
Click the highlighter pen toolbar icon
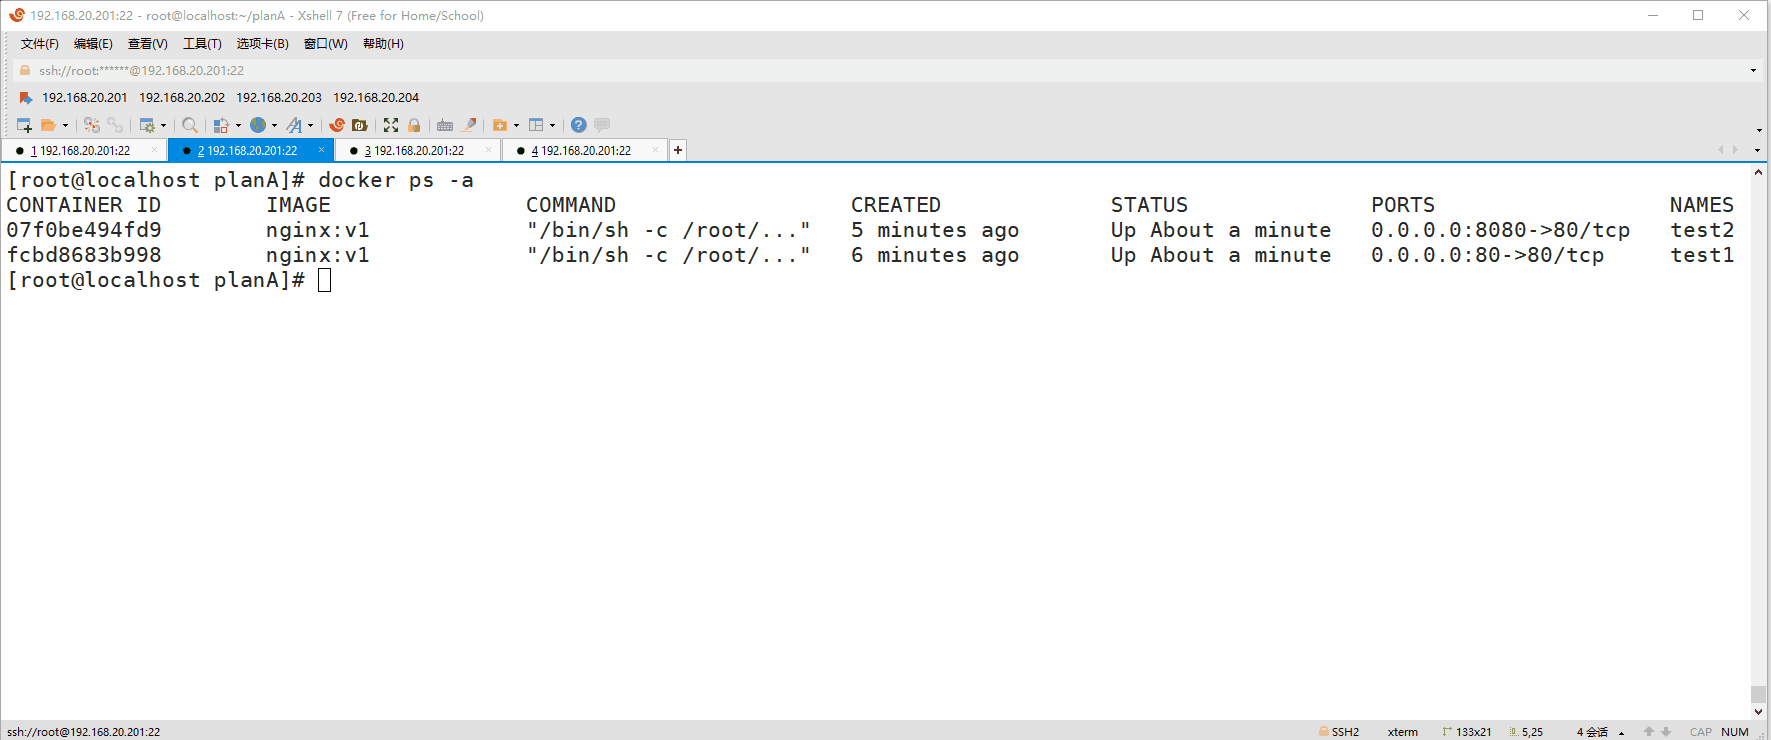pyautogui.click(x=469, y=125)
